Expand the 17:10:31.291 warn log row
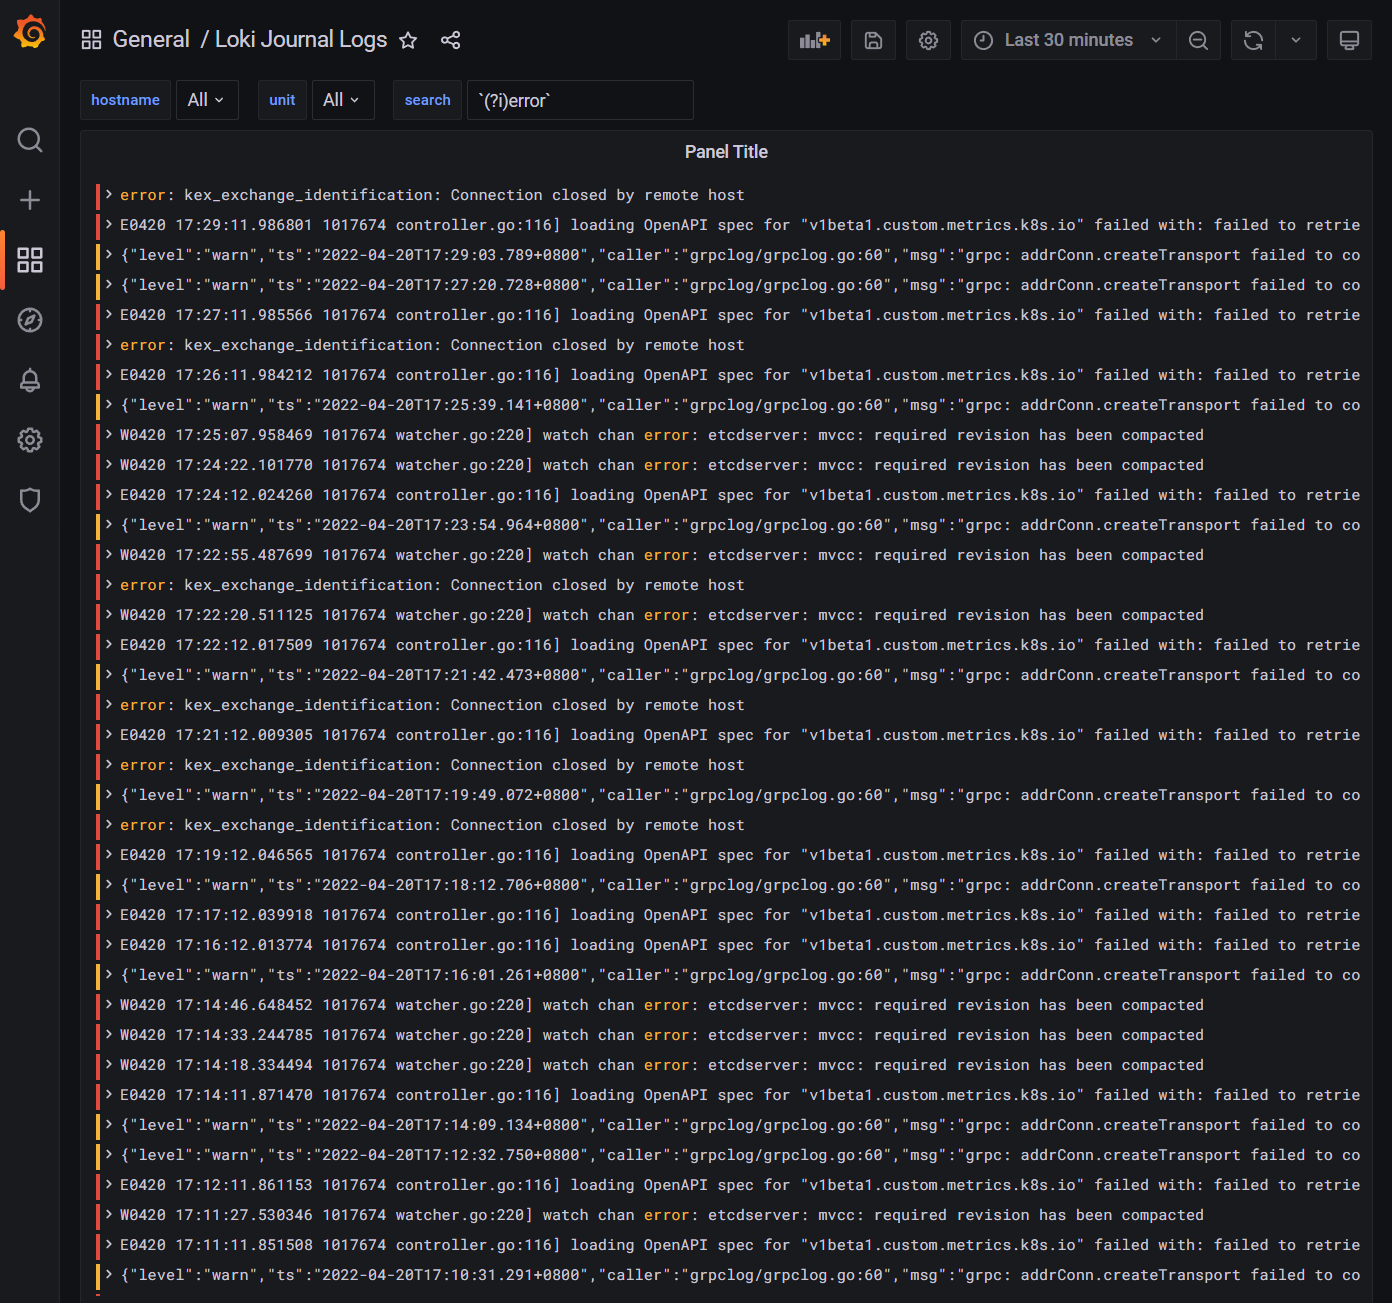Viewport: 1392px width, 1303px height. pos(109,1274)
